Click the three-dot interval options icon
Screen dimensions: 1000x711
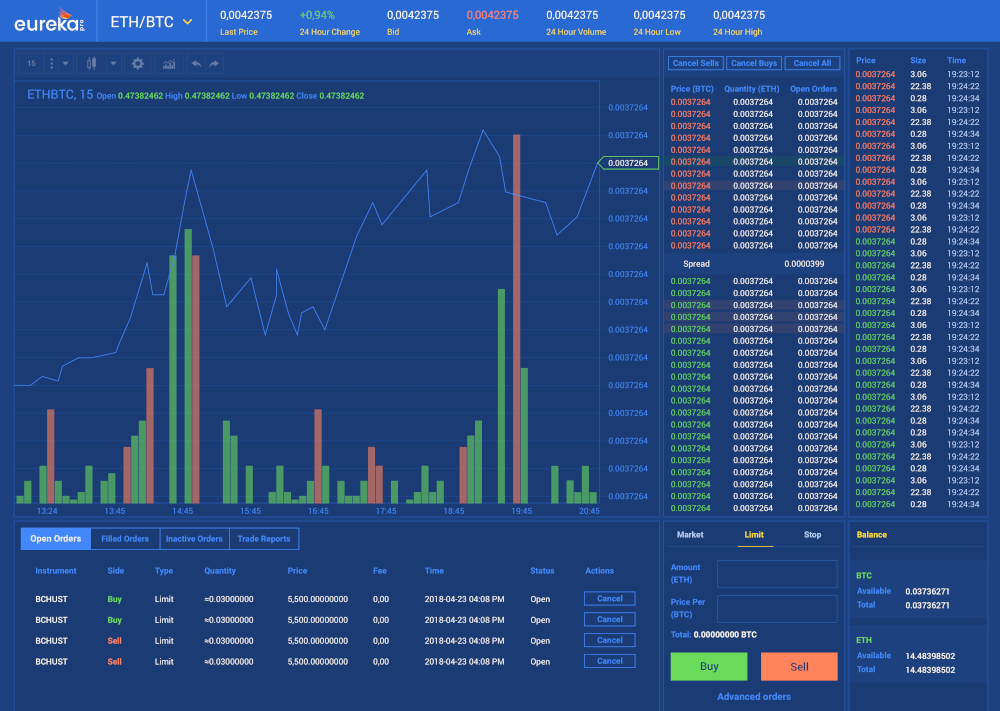(52, 63)
